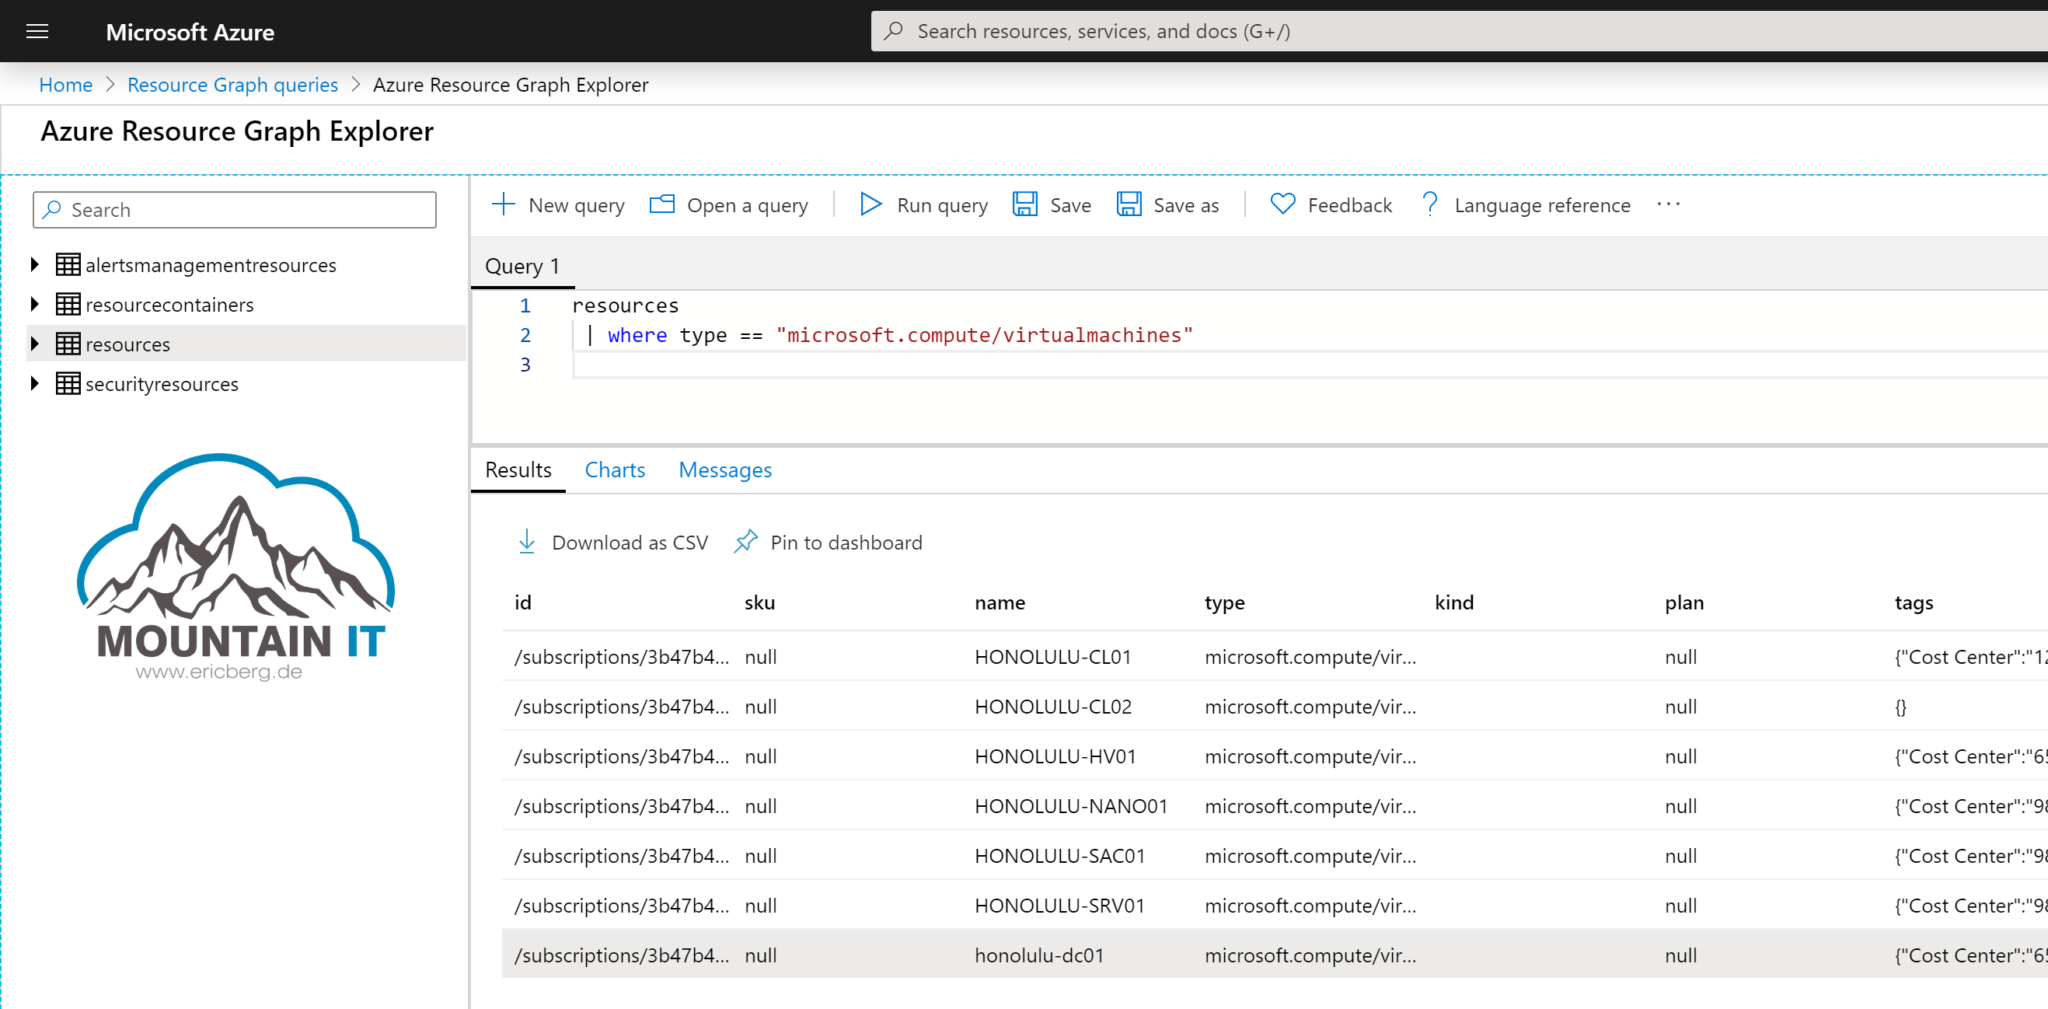Click the Save label in the toolbar
The width and height of the screenshot is (2048, 1009).
point(1070,205)
